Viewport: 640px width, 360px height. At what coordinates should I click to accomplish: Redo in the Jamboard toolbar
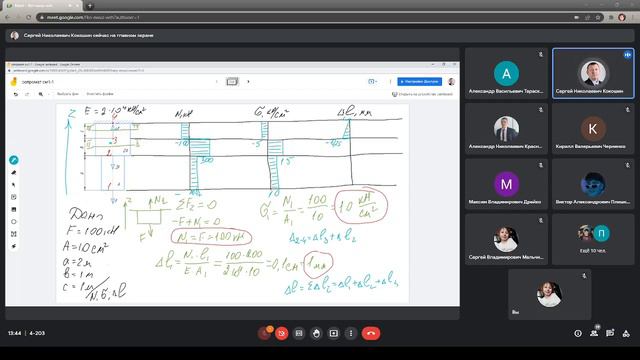tap(27, 94)
